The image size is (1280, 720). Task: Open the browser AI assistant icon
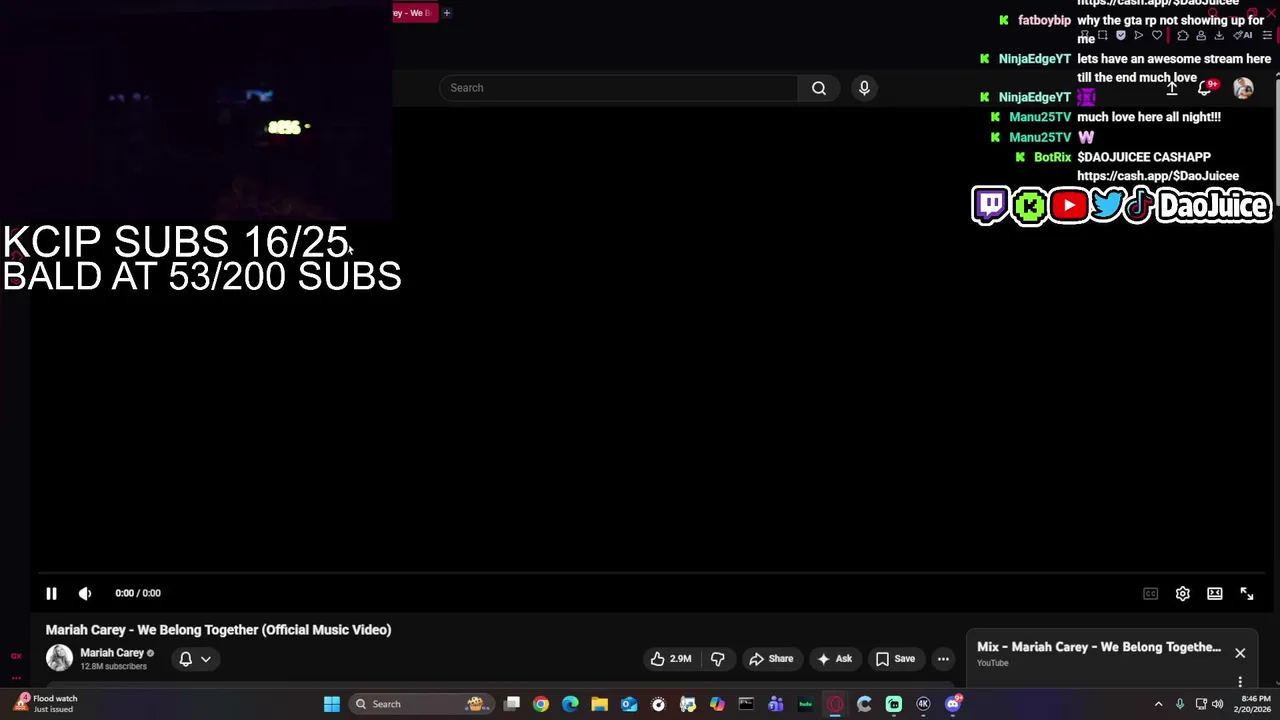(x=1243, y=35)
